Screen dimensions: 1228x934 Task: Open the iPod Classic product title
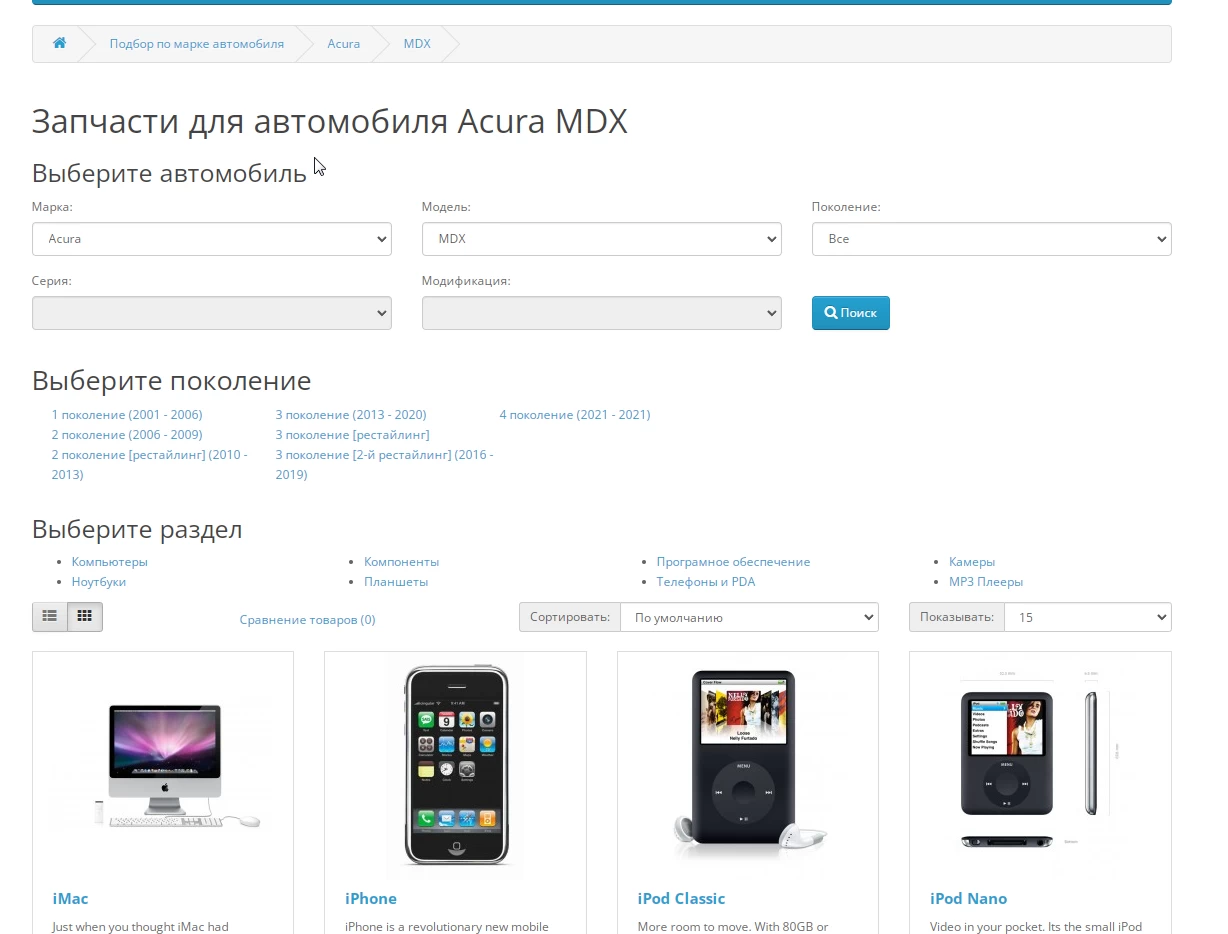(681, 899)
